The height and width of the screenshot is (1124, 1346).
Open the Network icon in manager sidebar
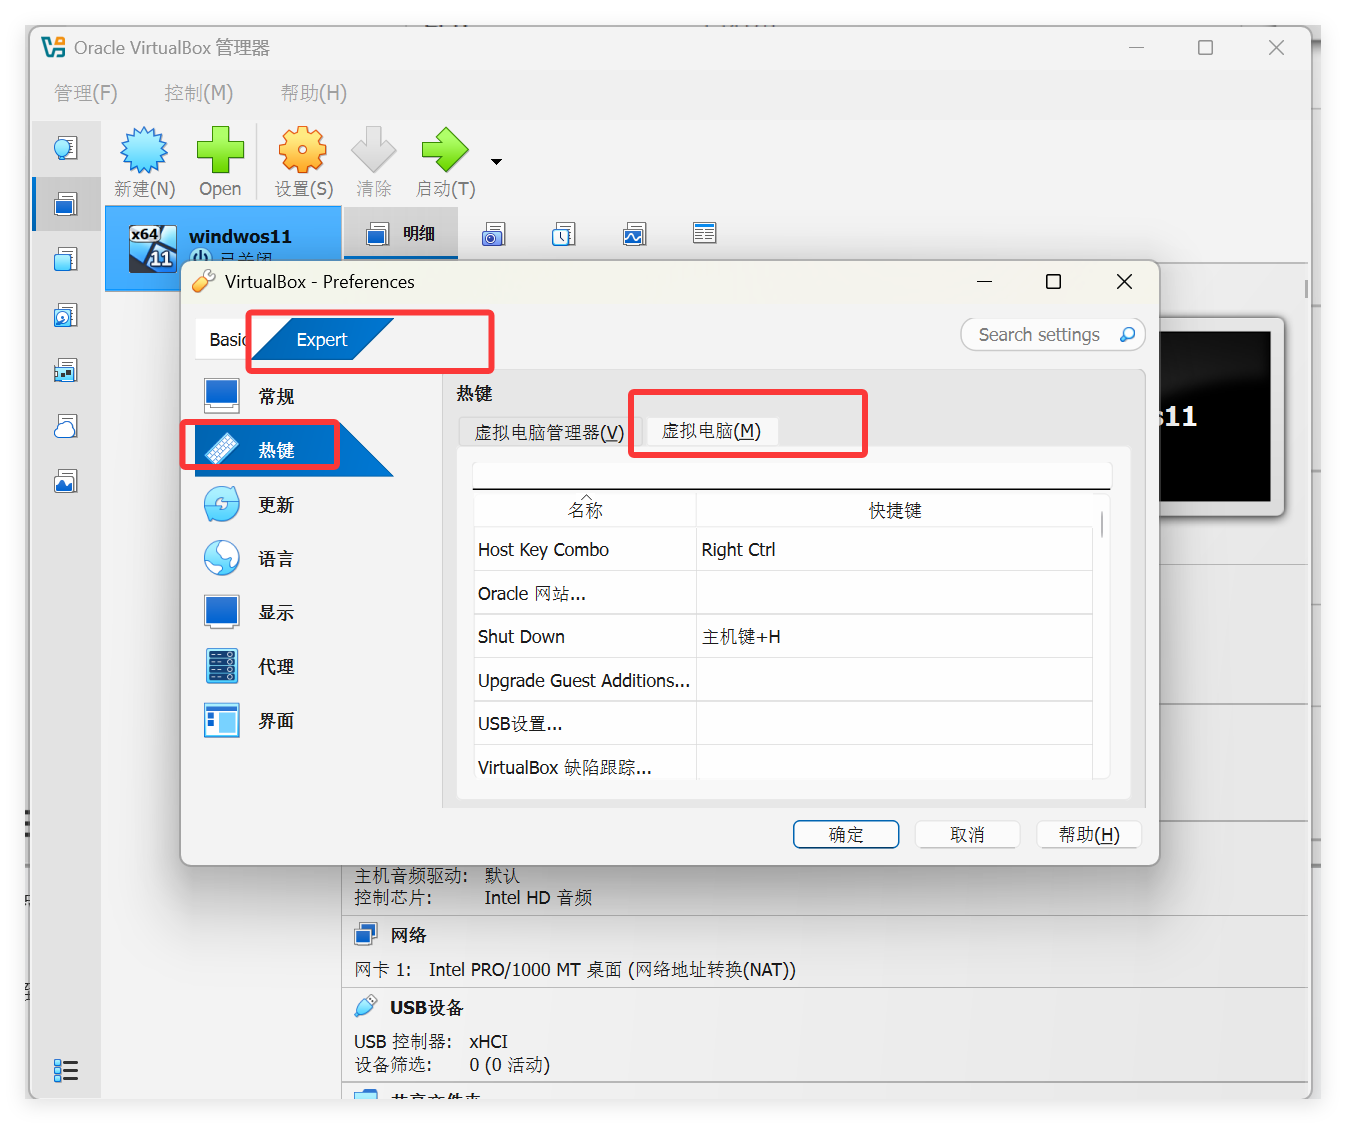tap(66, 371)
